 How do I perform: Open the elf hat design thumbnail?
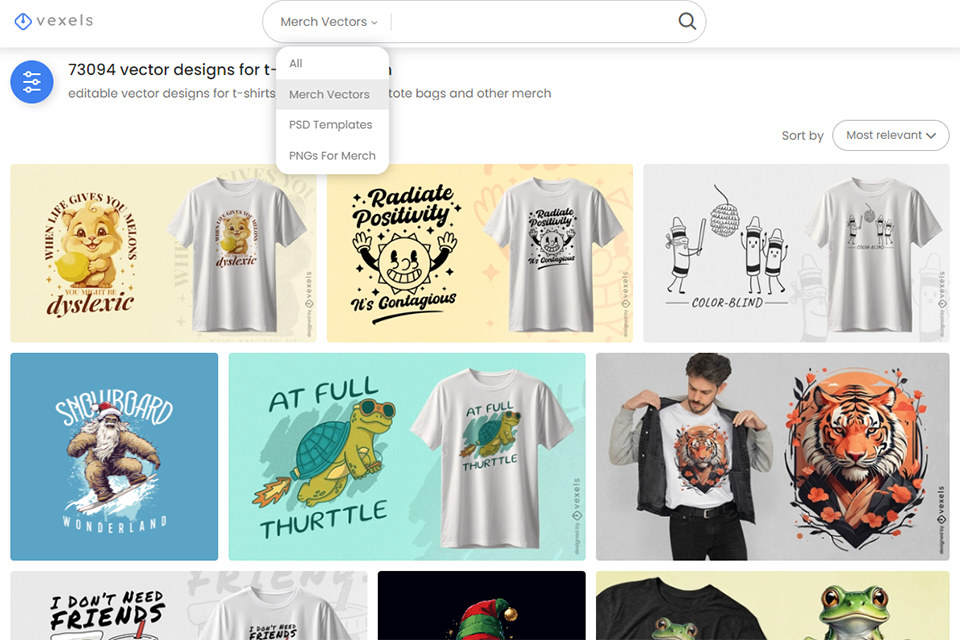click(x=482, y=606)
